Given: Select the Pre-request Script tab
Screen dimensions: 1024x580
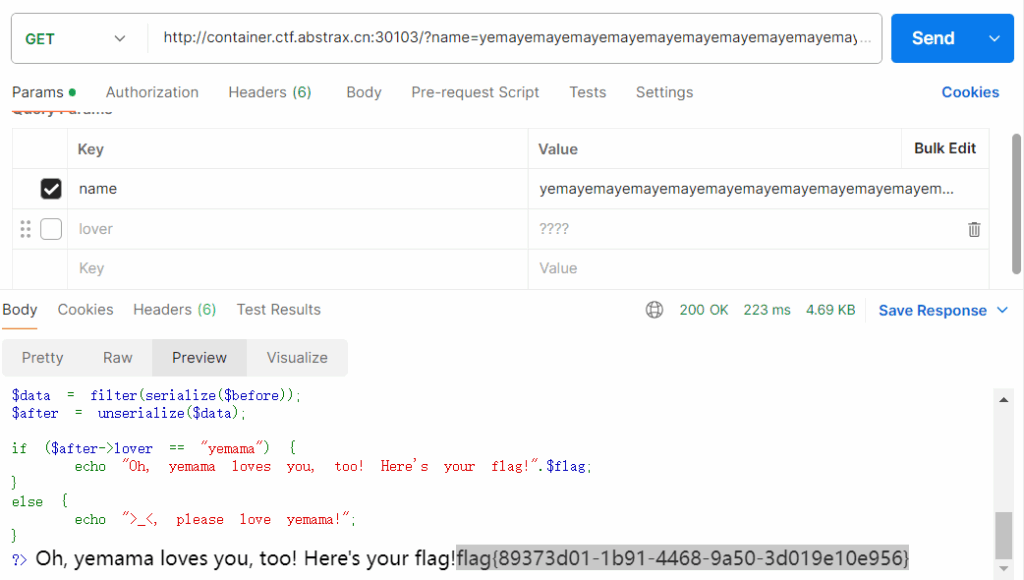Looking at the screenshot, I should point(475,92).
